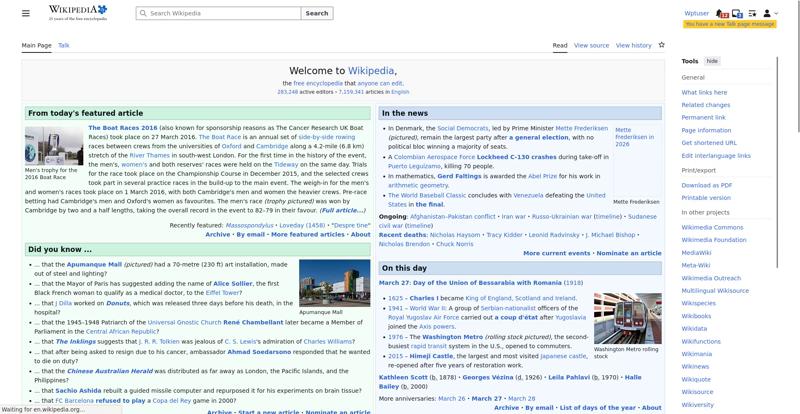Open the new Talk page message notice
This screenshot has width=800, height=414.
tap(745, 23)
